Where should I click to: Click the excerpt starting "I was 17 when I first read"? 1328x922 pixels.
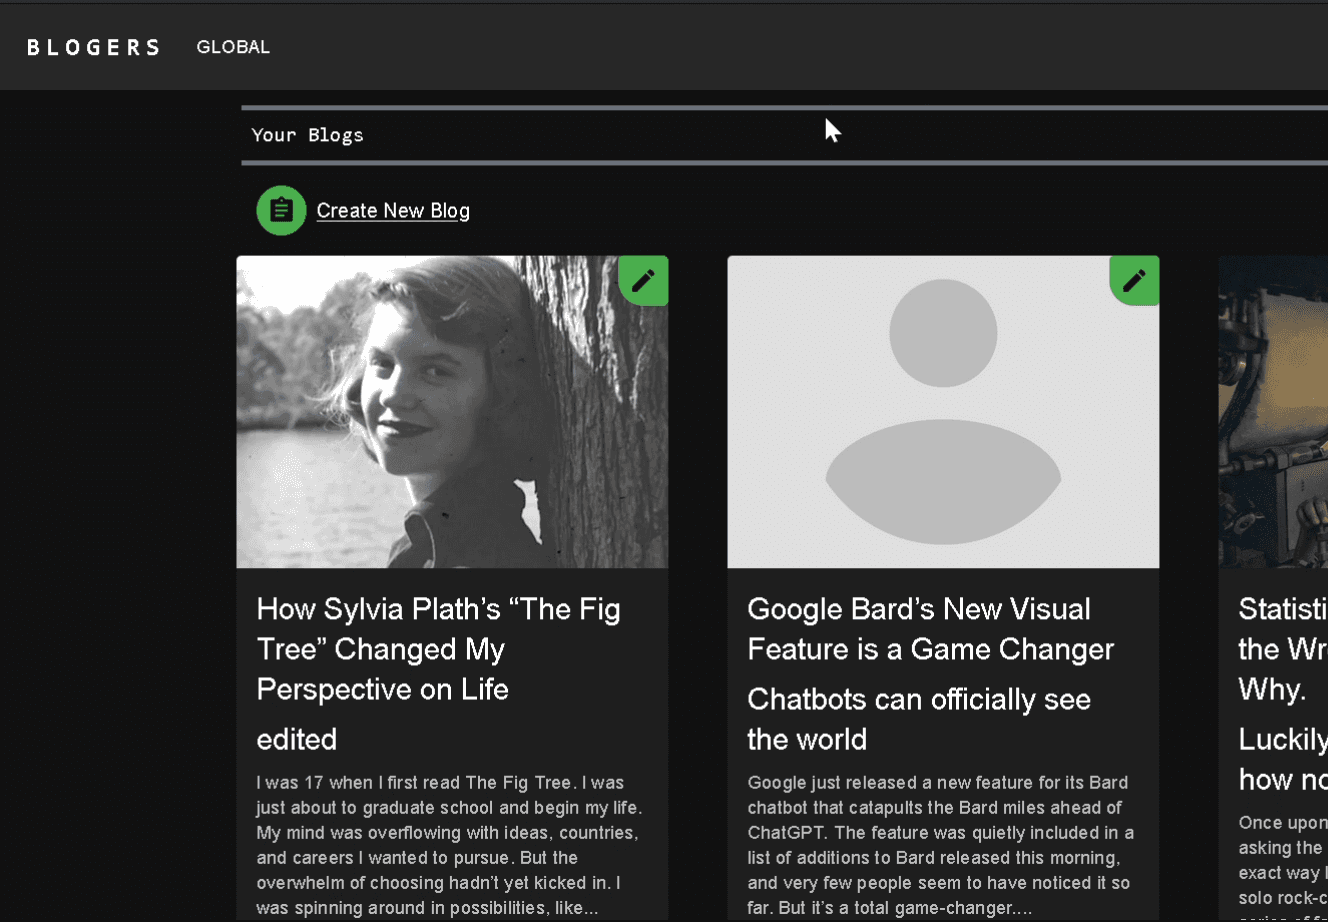pos(450,845)
